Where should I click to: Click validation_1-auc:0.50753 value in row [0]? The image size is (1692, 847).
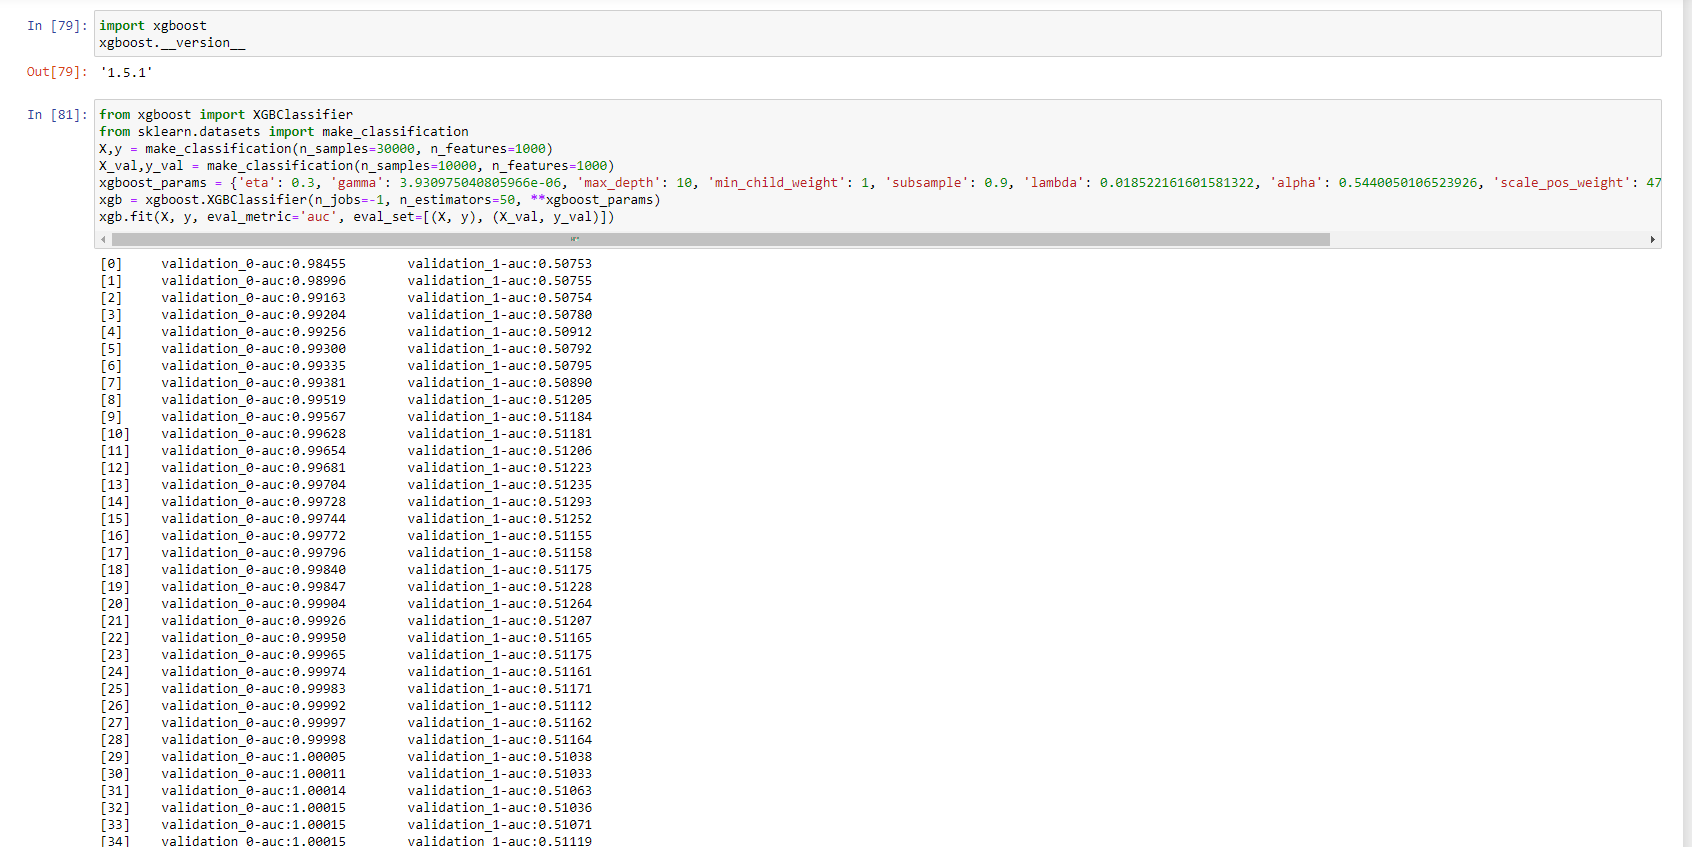point(500,264)
